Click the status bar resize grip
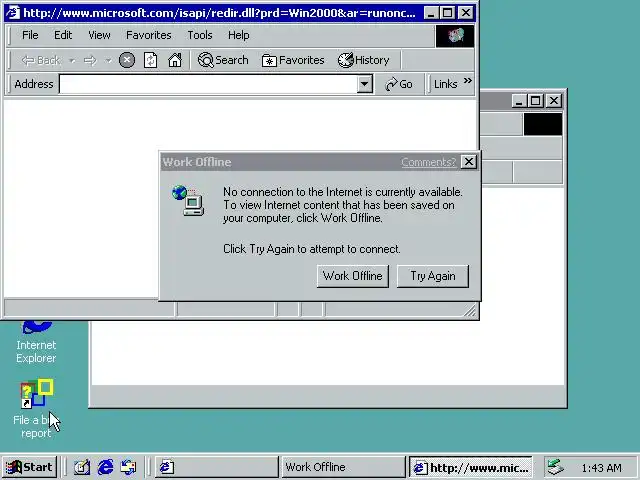The width and height of the screenshot is (640, 480). (470, 311)
